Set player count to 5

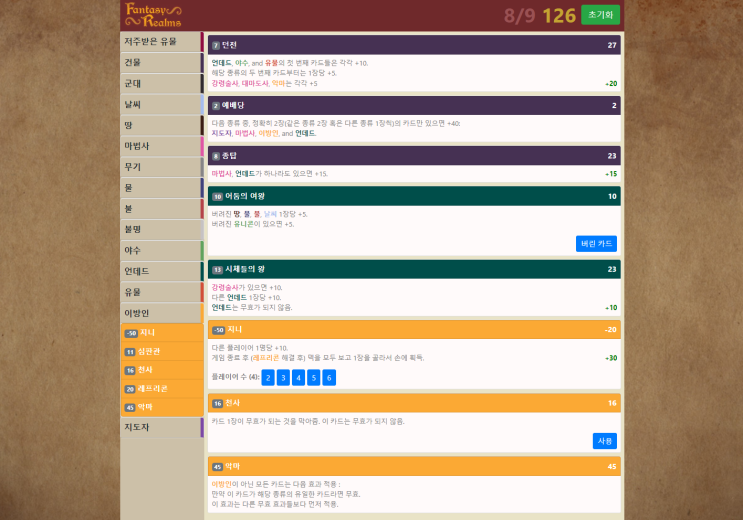click(x=313, y=378)
